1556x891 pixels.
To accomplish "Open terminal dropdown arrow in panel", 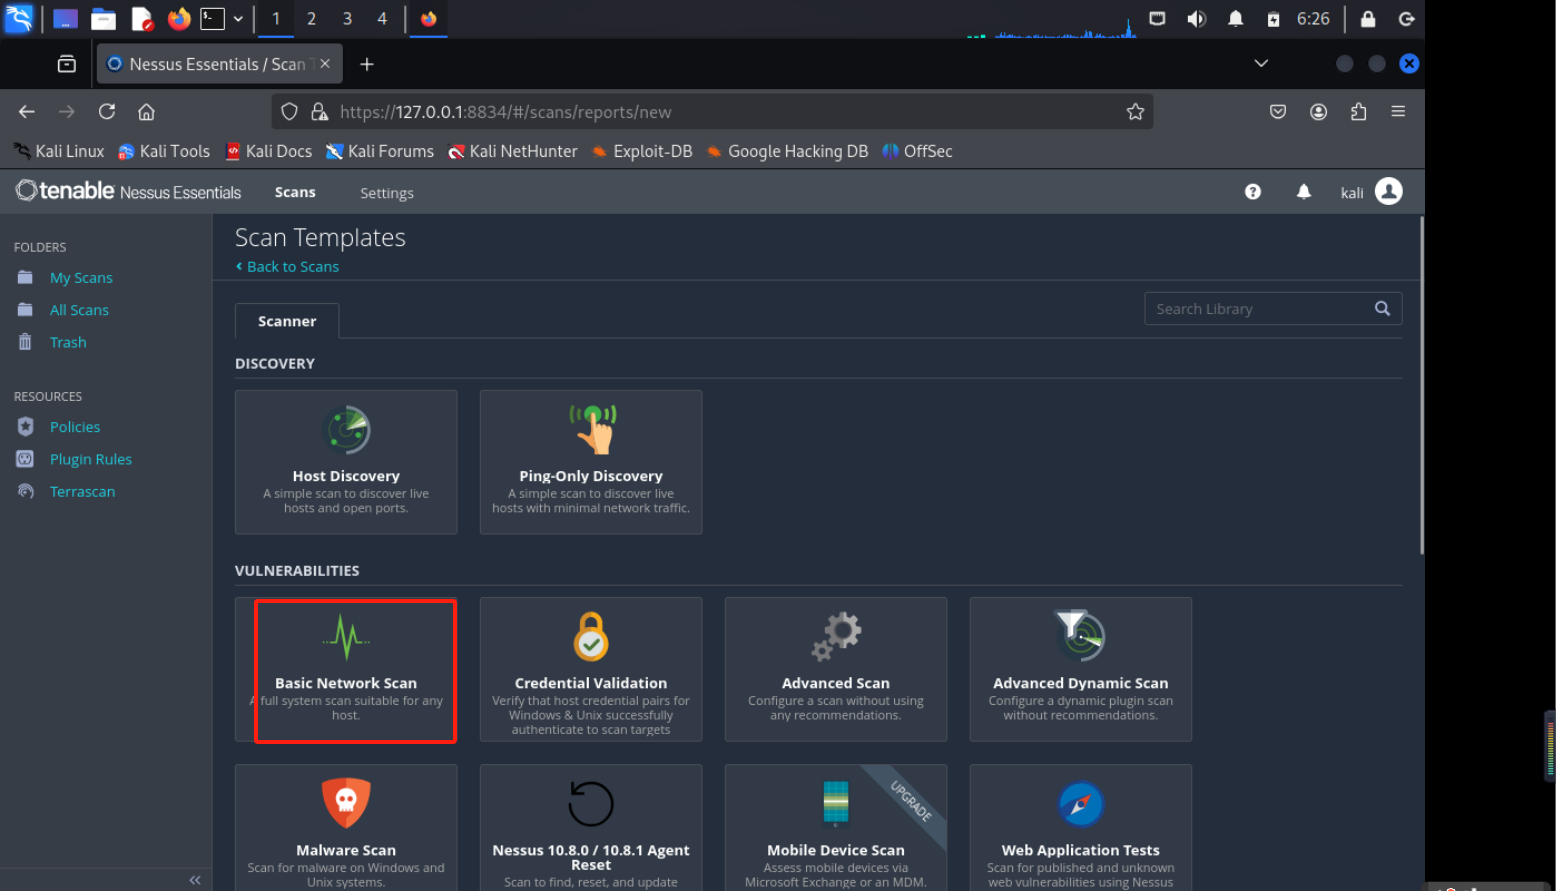I will click(238, 19).
